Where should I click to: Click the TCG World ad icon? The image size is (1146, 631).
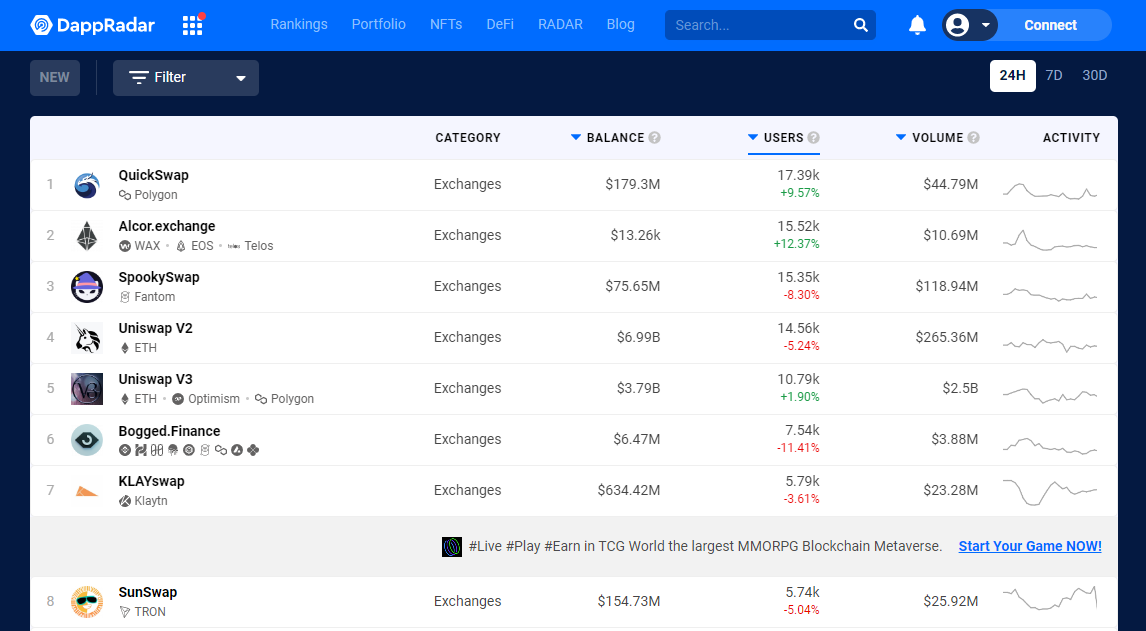click(452, 546)
